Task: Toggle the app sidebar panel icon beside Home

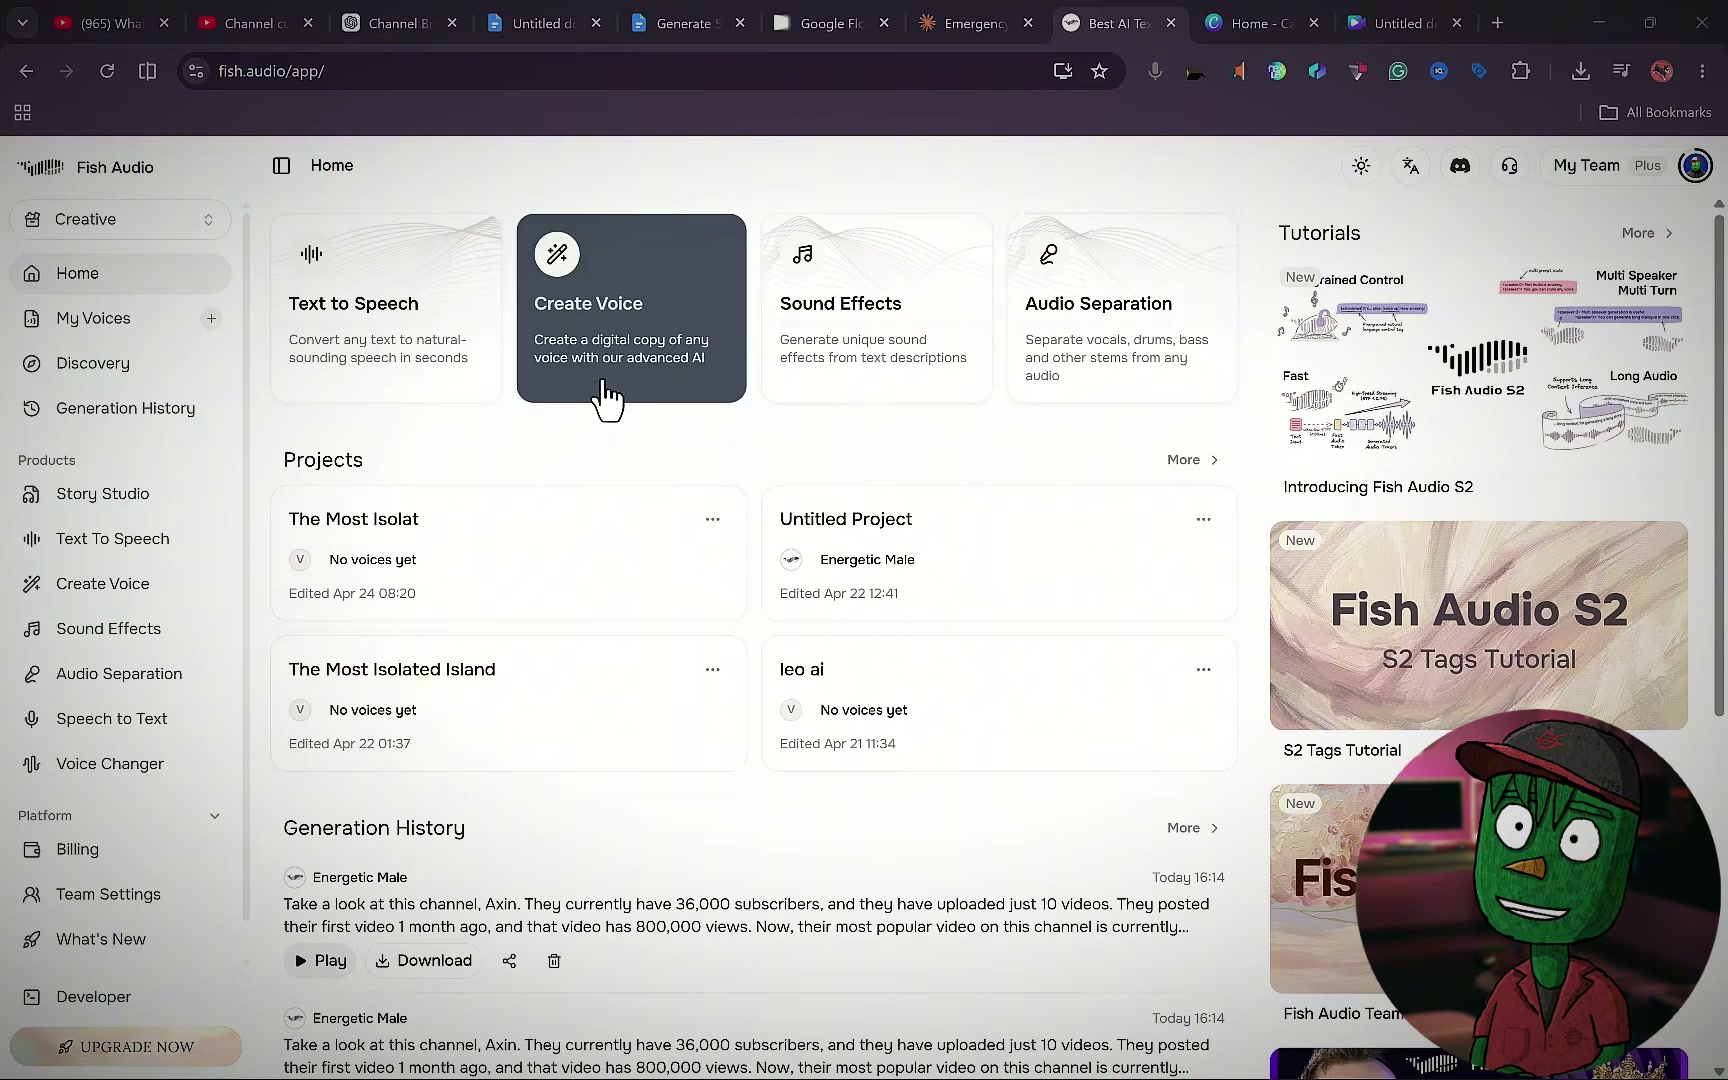Action: coord(281,166)
